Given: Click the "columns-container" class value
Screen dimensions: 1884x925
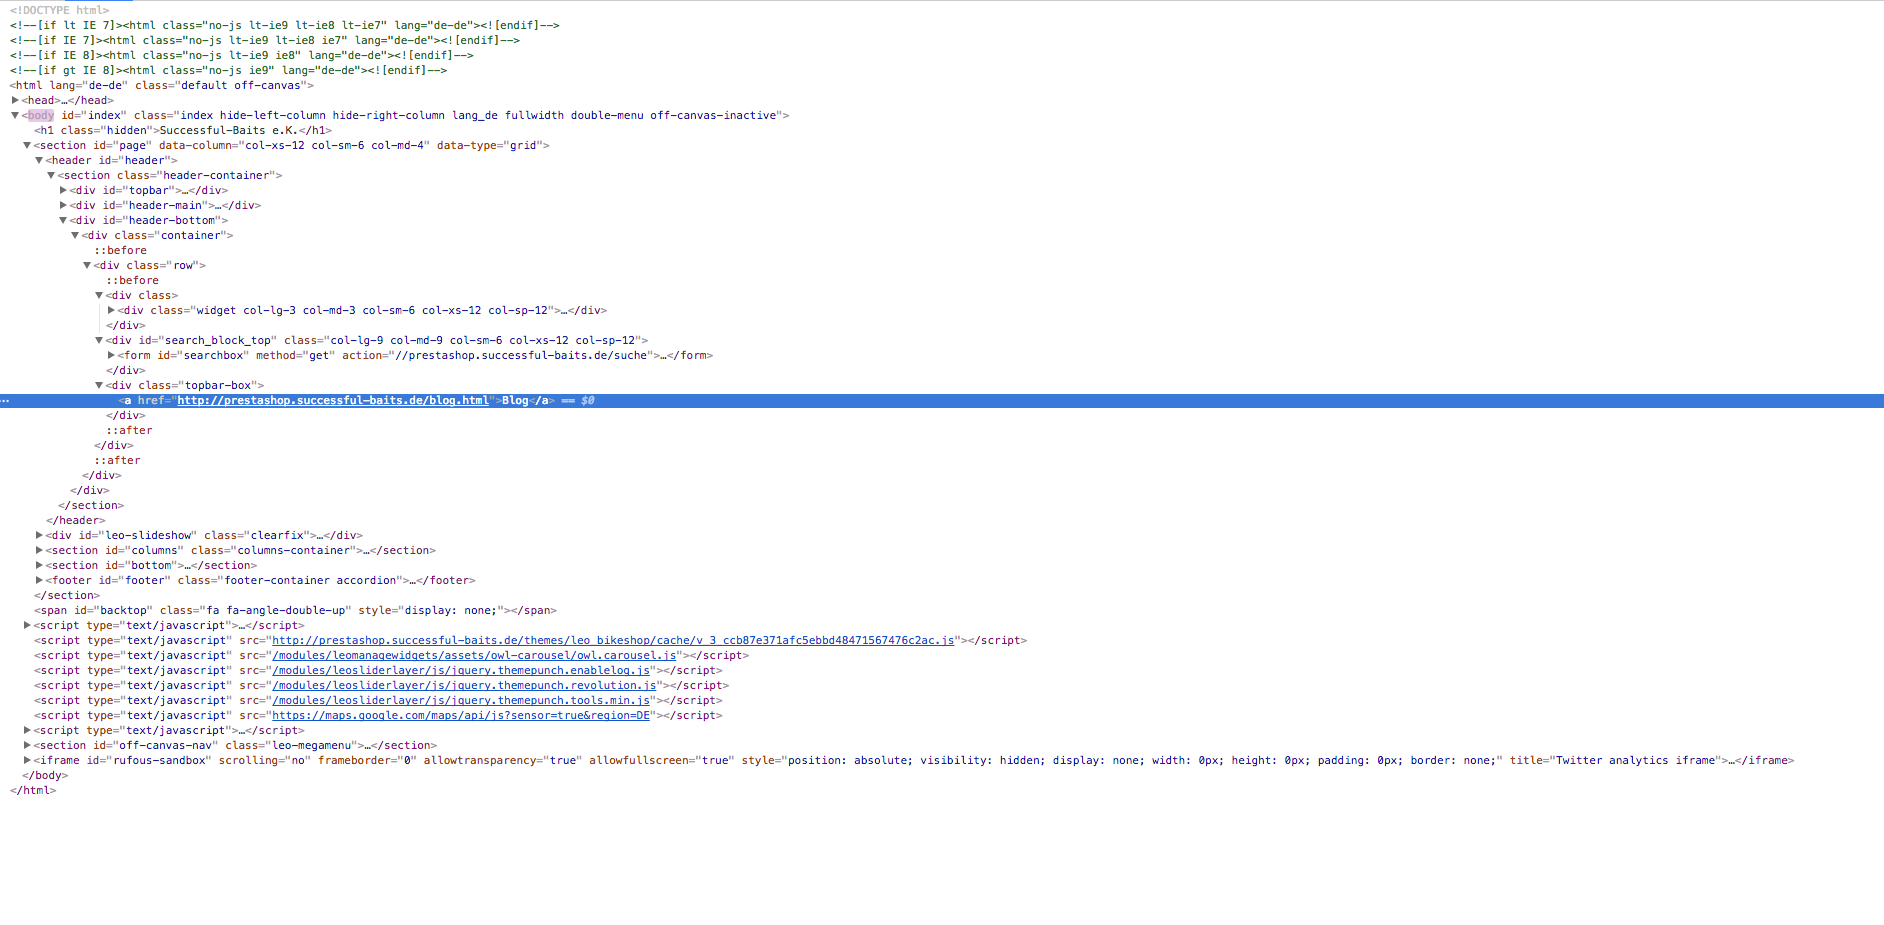Looking at the screenshot, I should click(294, 550).
